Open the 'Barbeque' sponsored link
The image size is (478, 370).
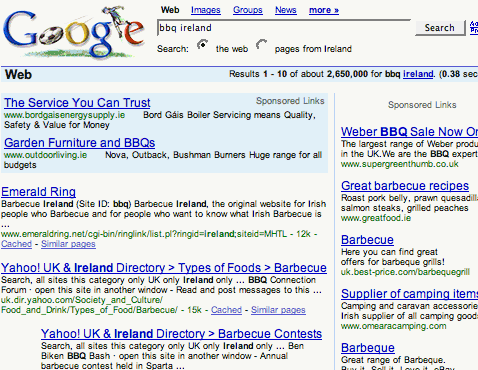pyautogui.click(x=368, y=348)
